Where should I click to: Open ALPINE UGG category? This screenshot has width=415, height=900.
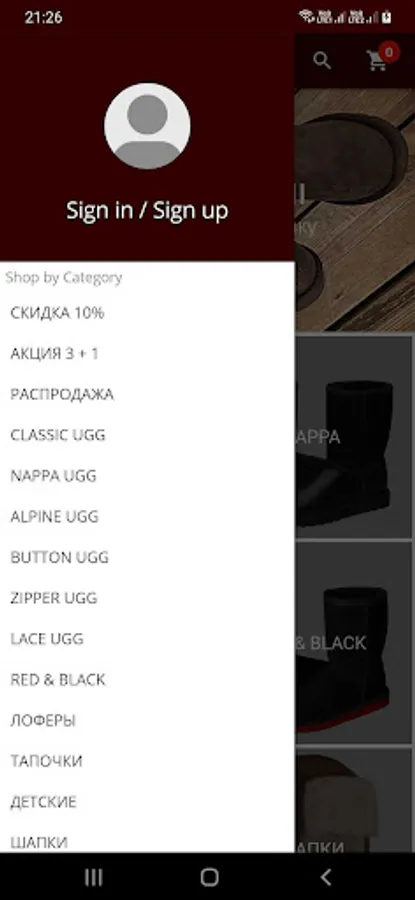(148, 517)
